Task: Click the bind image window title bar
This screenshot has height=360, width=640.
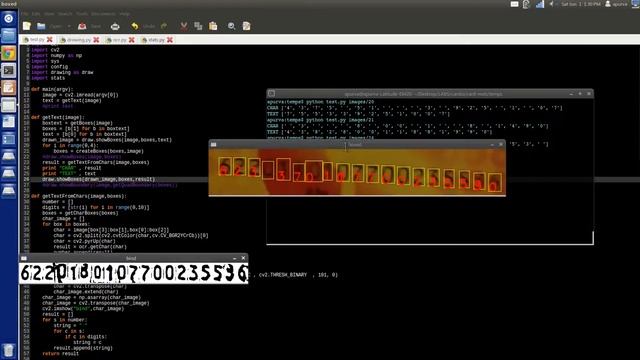Action: [x=133, y=258]
